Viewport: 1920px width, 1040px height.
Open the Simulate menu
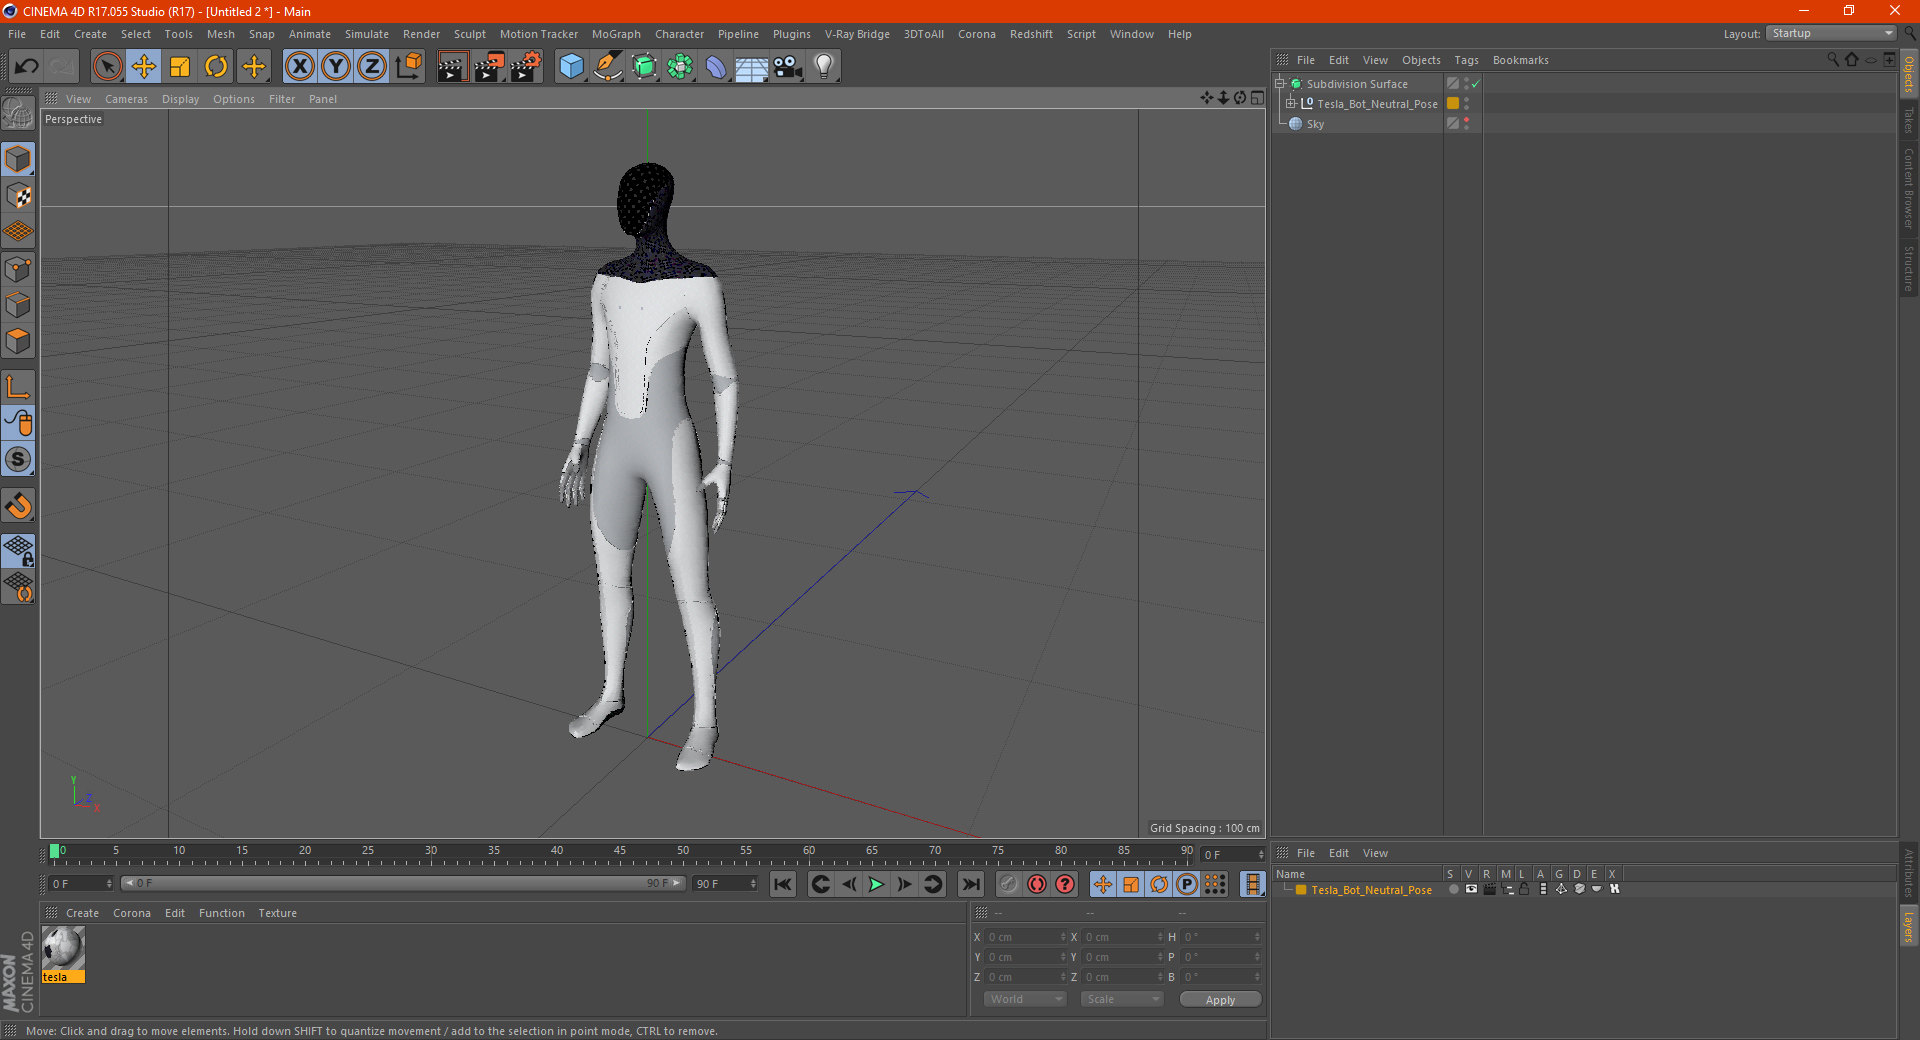point(367,34)
